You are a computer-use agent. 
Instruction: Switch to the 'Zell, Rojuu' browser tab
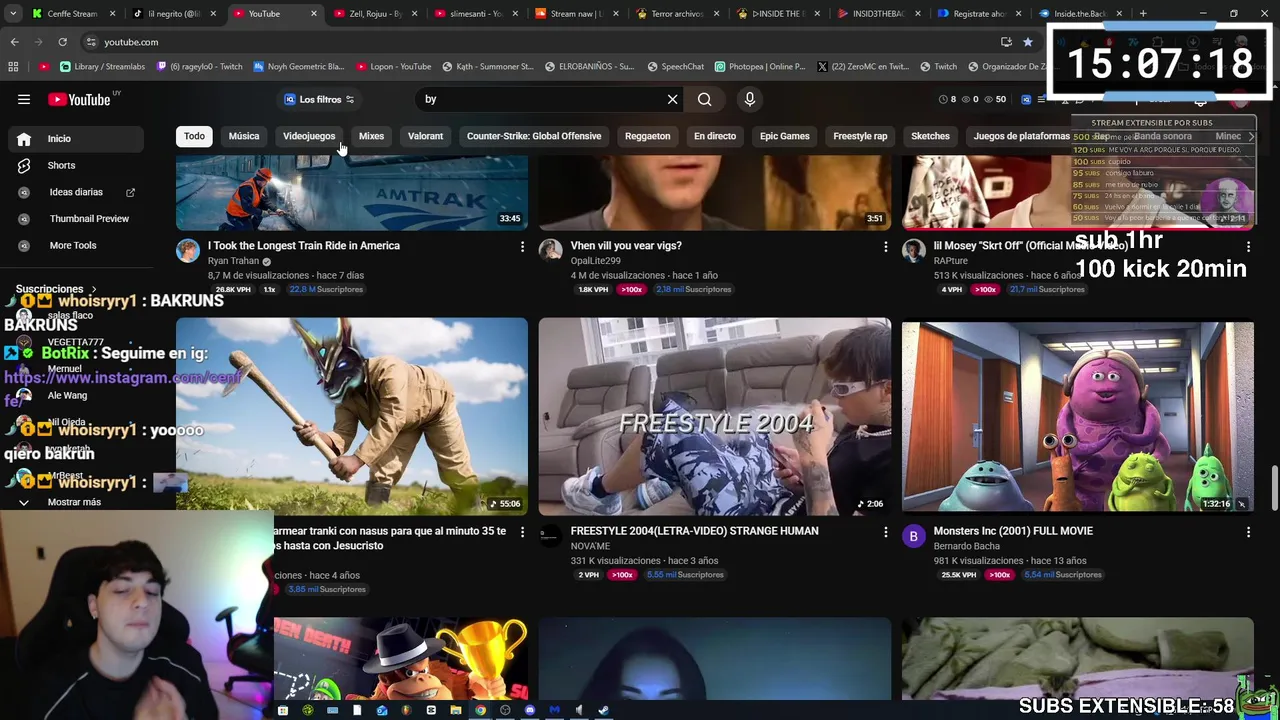(375, 14)
